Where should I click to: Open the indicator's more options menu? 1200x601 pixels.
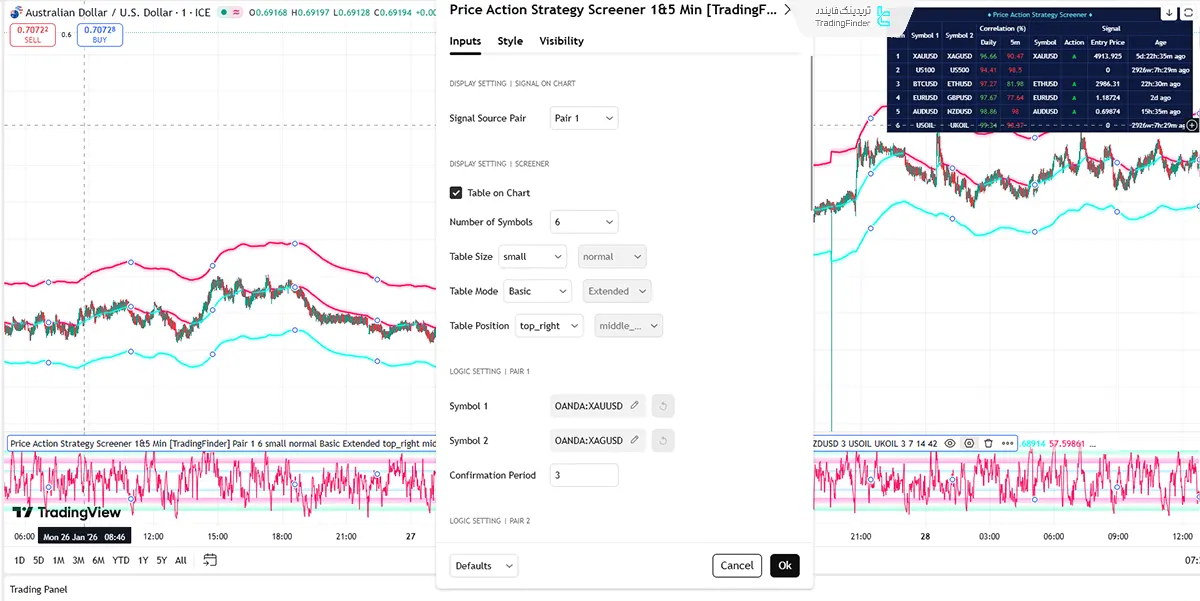tap(1007, 443)
